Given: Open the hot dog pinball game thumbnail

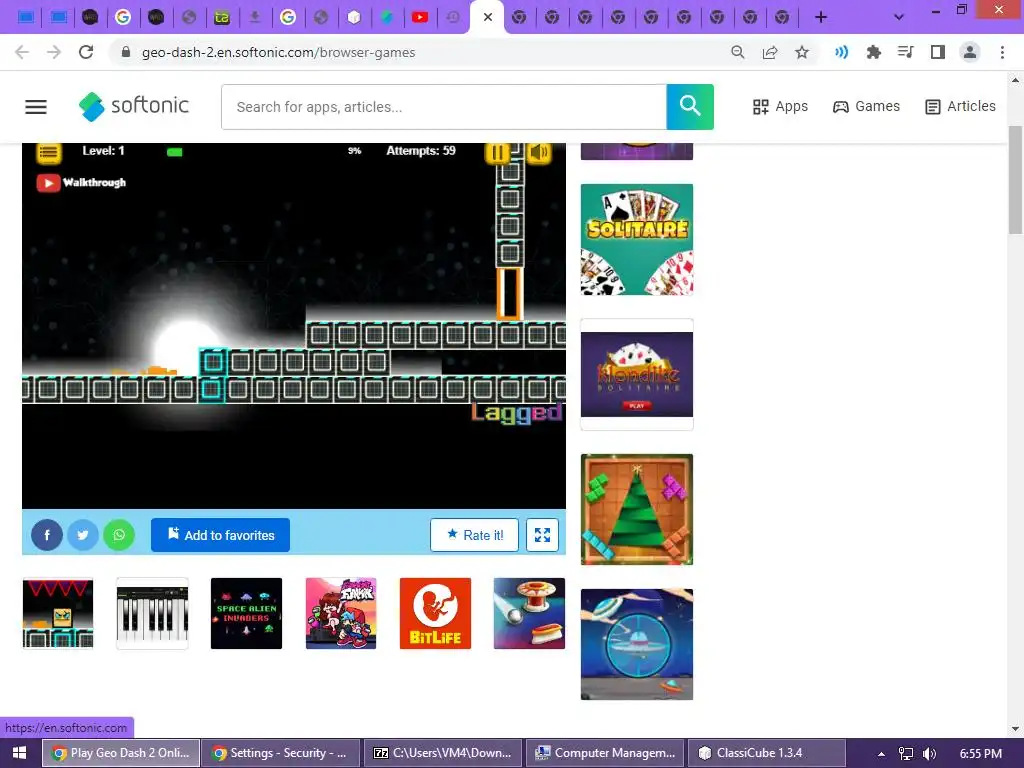Looking at the screenshot, I should pyautogui.click(x=529, y=613).
